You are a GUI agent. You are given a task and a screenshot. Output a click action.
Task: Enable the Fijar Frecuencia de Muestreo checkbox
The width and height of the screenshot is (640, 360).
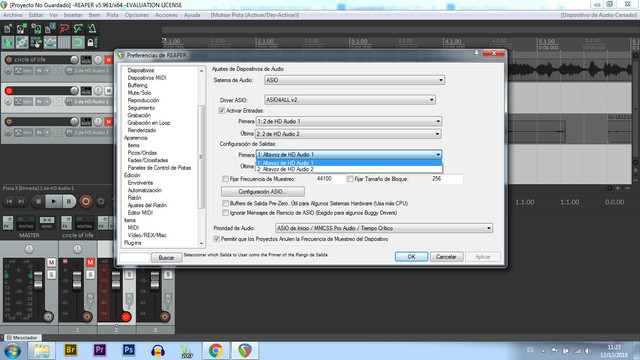[x=225, y=179]
